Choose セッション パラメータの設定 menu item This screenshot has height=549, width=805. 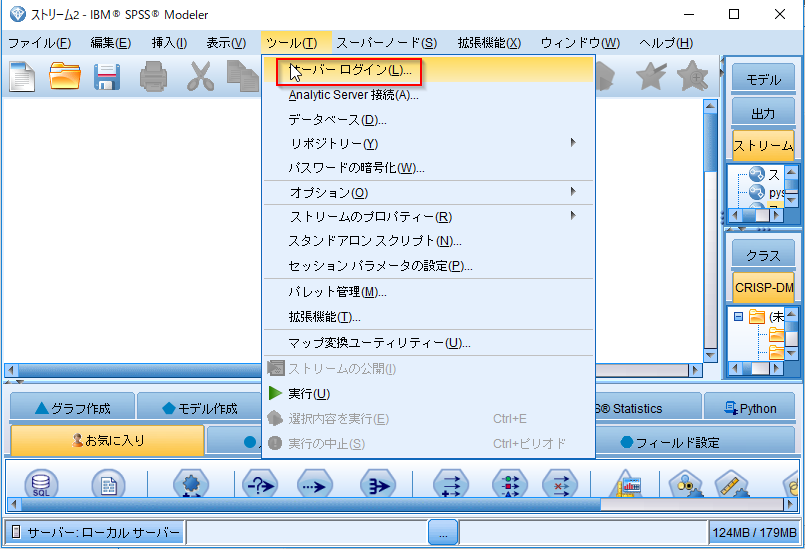point(429,266)
